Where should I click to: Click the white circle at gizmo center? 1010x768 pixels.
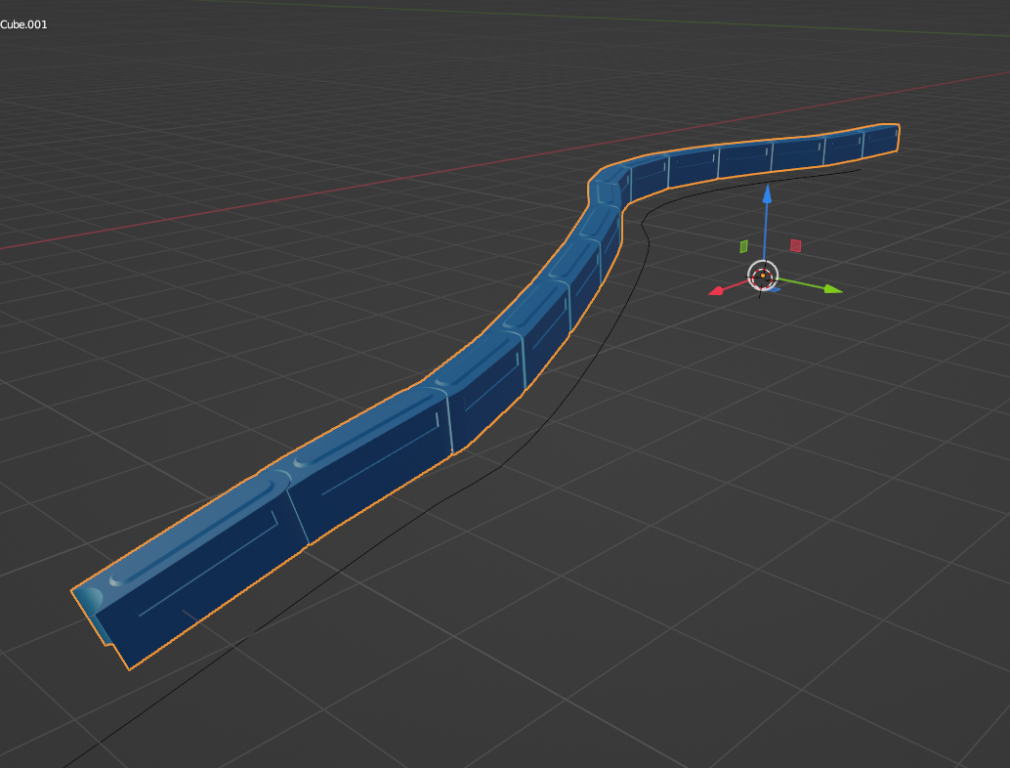763,276
